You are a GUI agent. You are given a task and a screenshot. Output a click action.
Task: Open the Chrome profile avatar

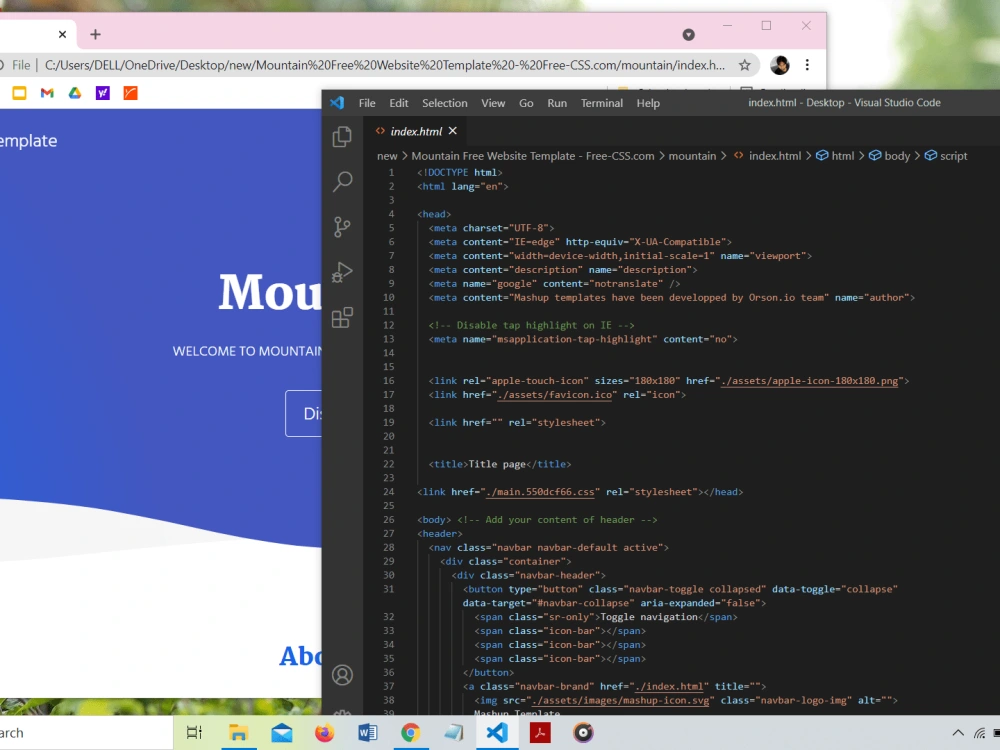tap(779, 65)
